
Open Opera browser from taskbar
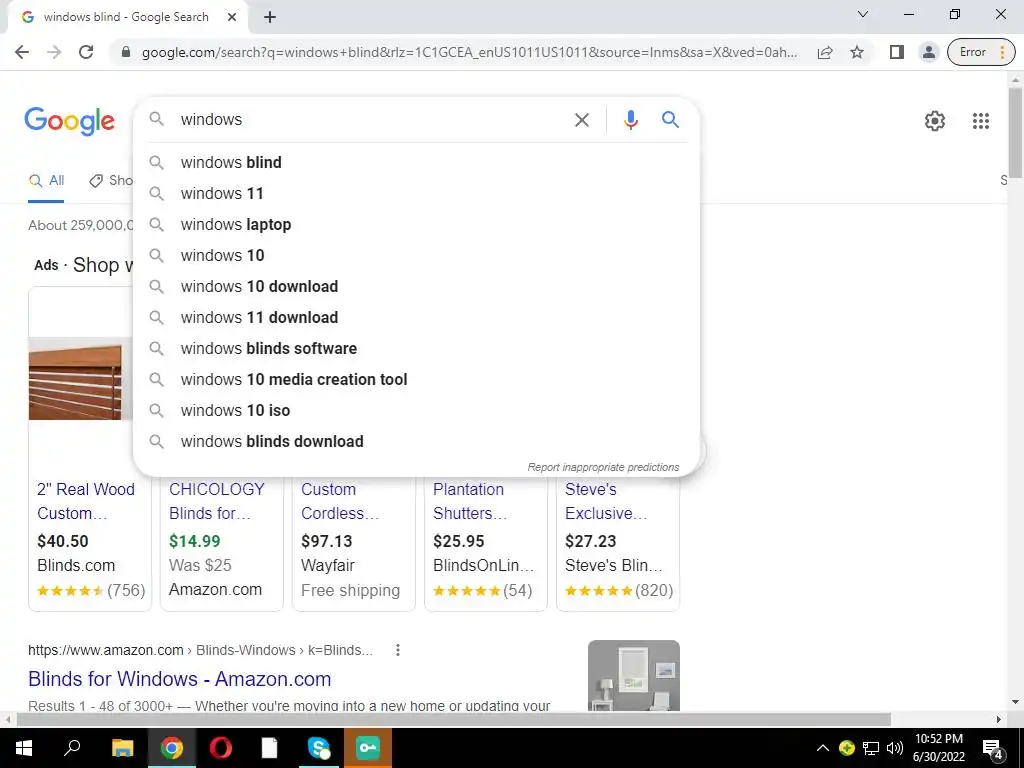[x=221, y=748]
